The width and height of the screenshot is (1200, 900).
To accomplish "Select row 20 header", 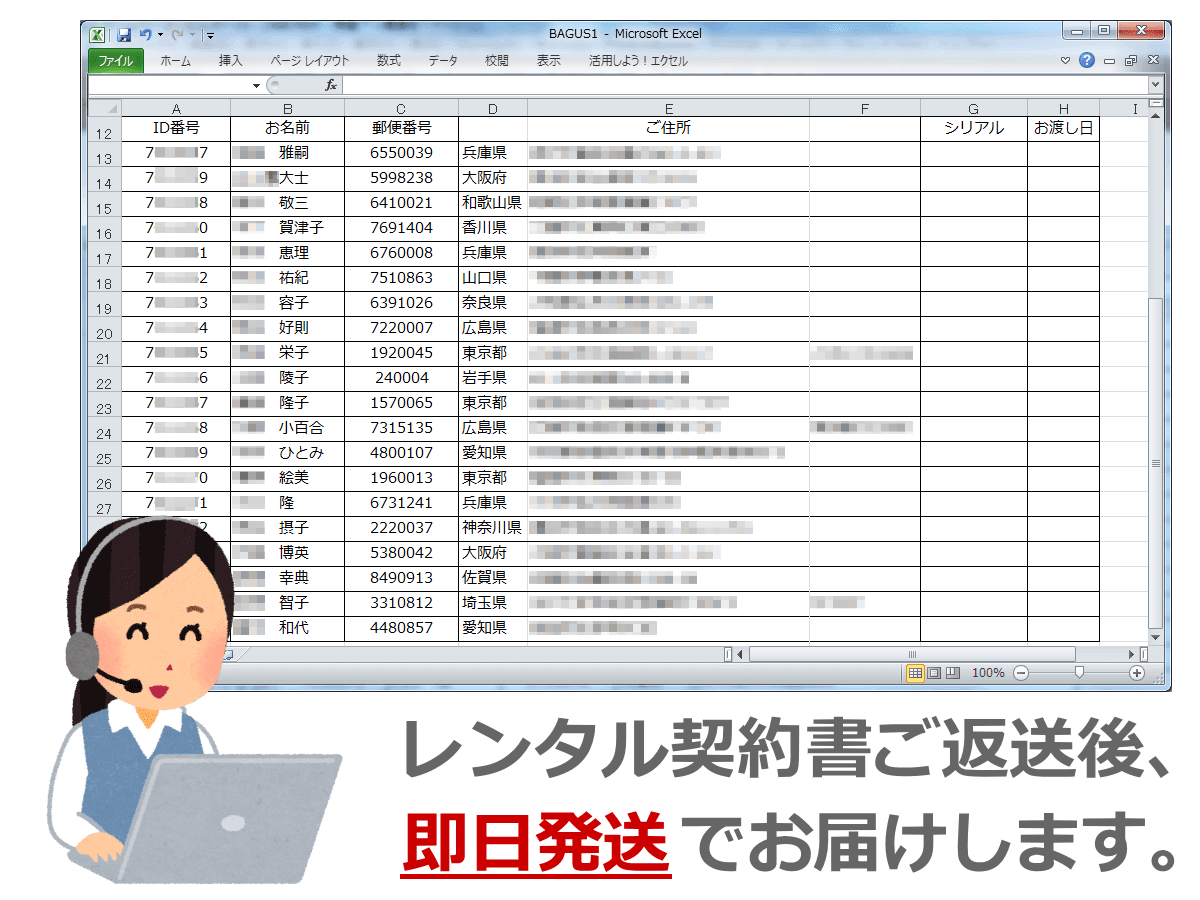I will [x=104, y=329].
